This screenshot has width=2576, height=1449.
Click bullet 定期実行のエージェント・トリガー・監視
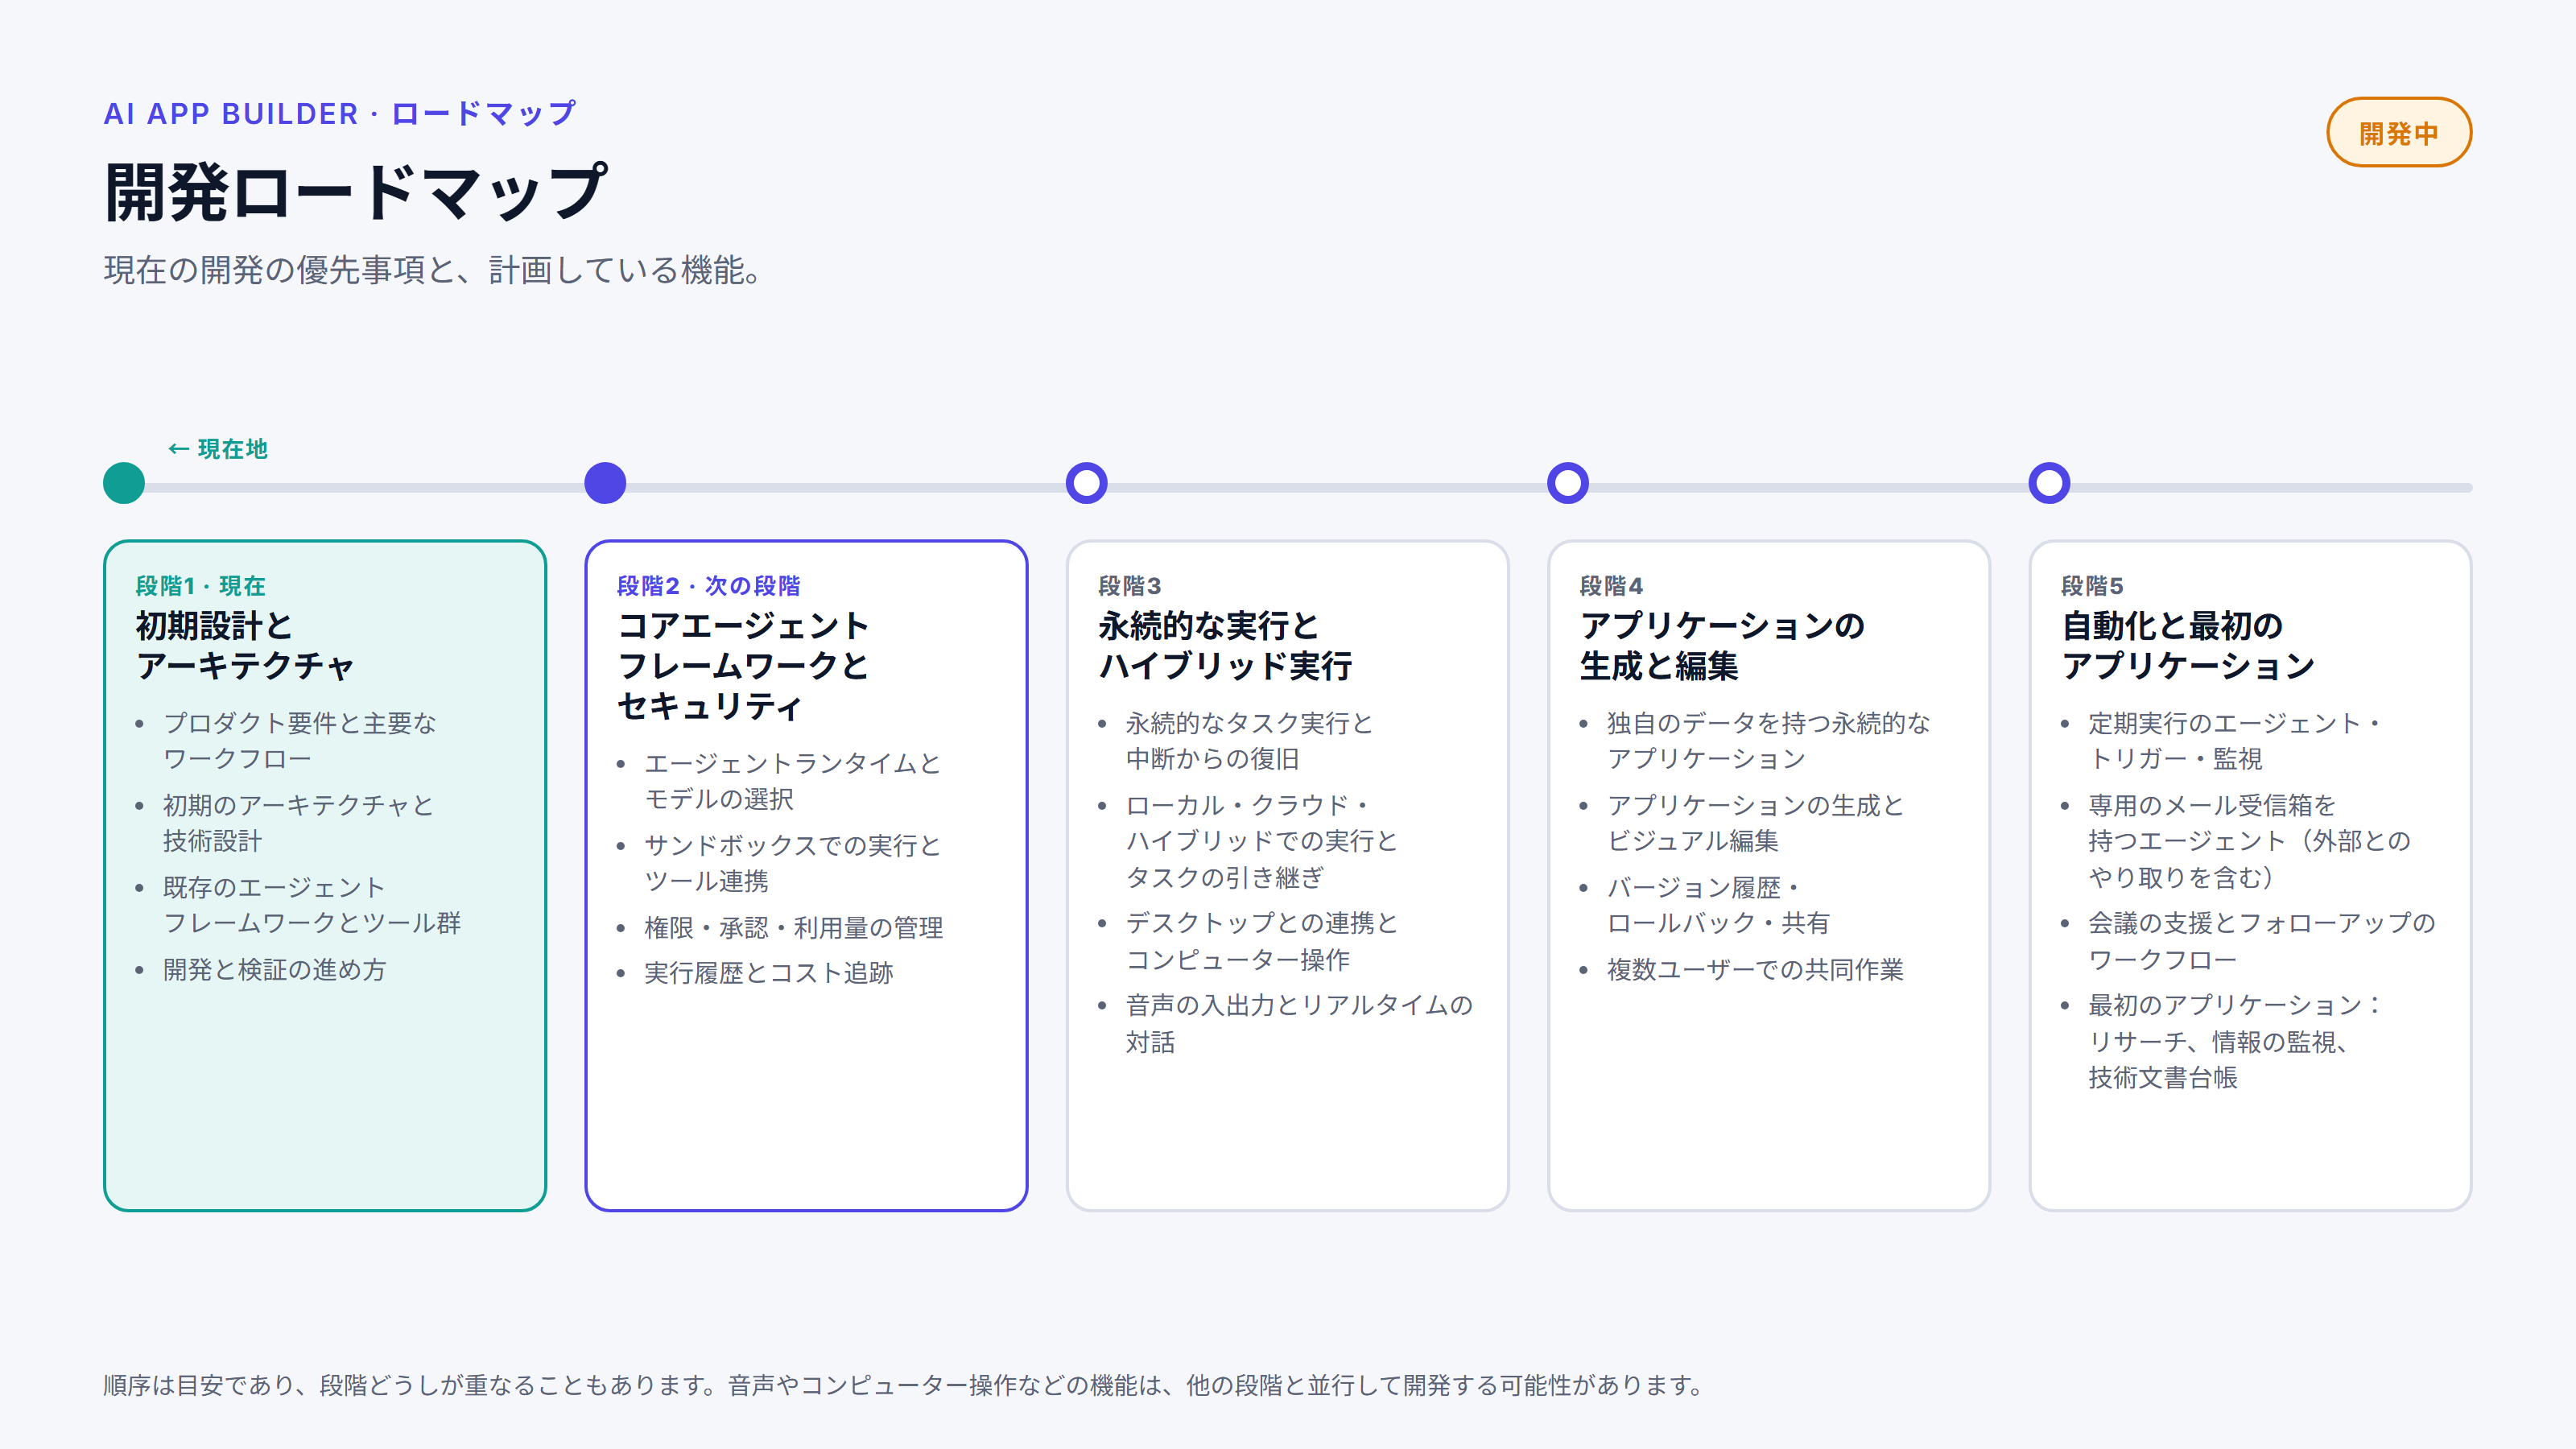click(2234, 740)
